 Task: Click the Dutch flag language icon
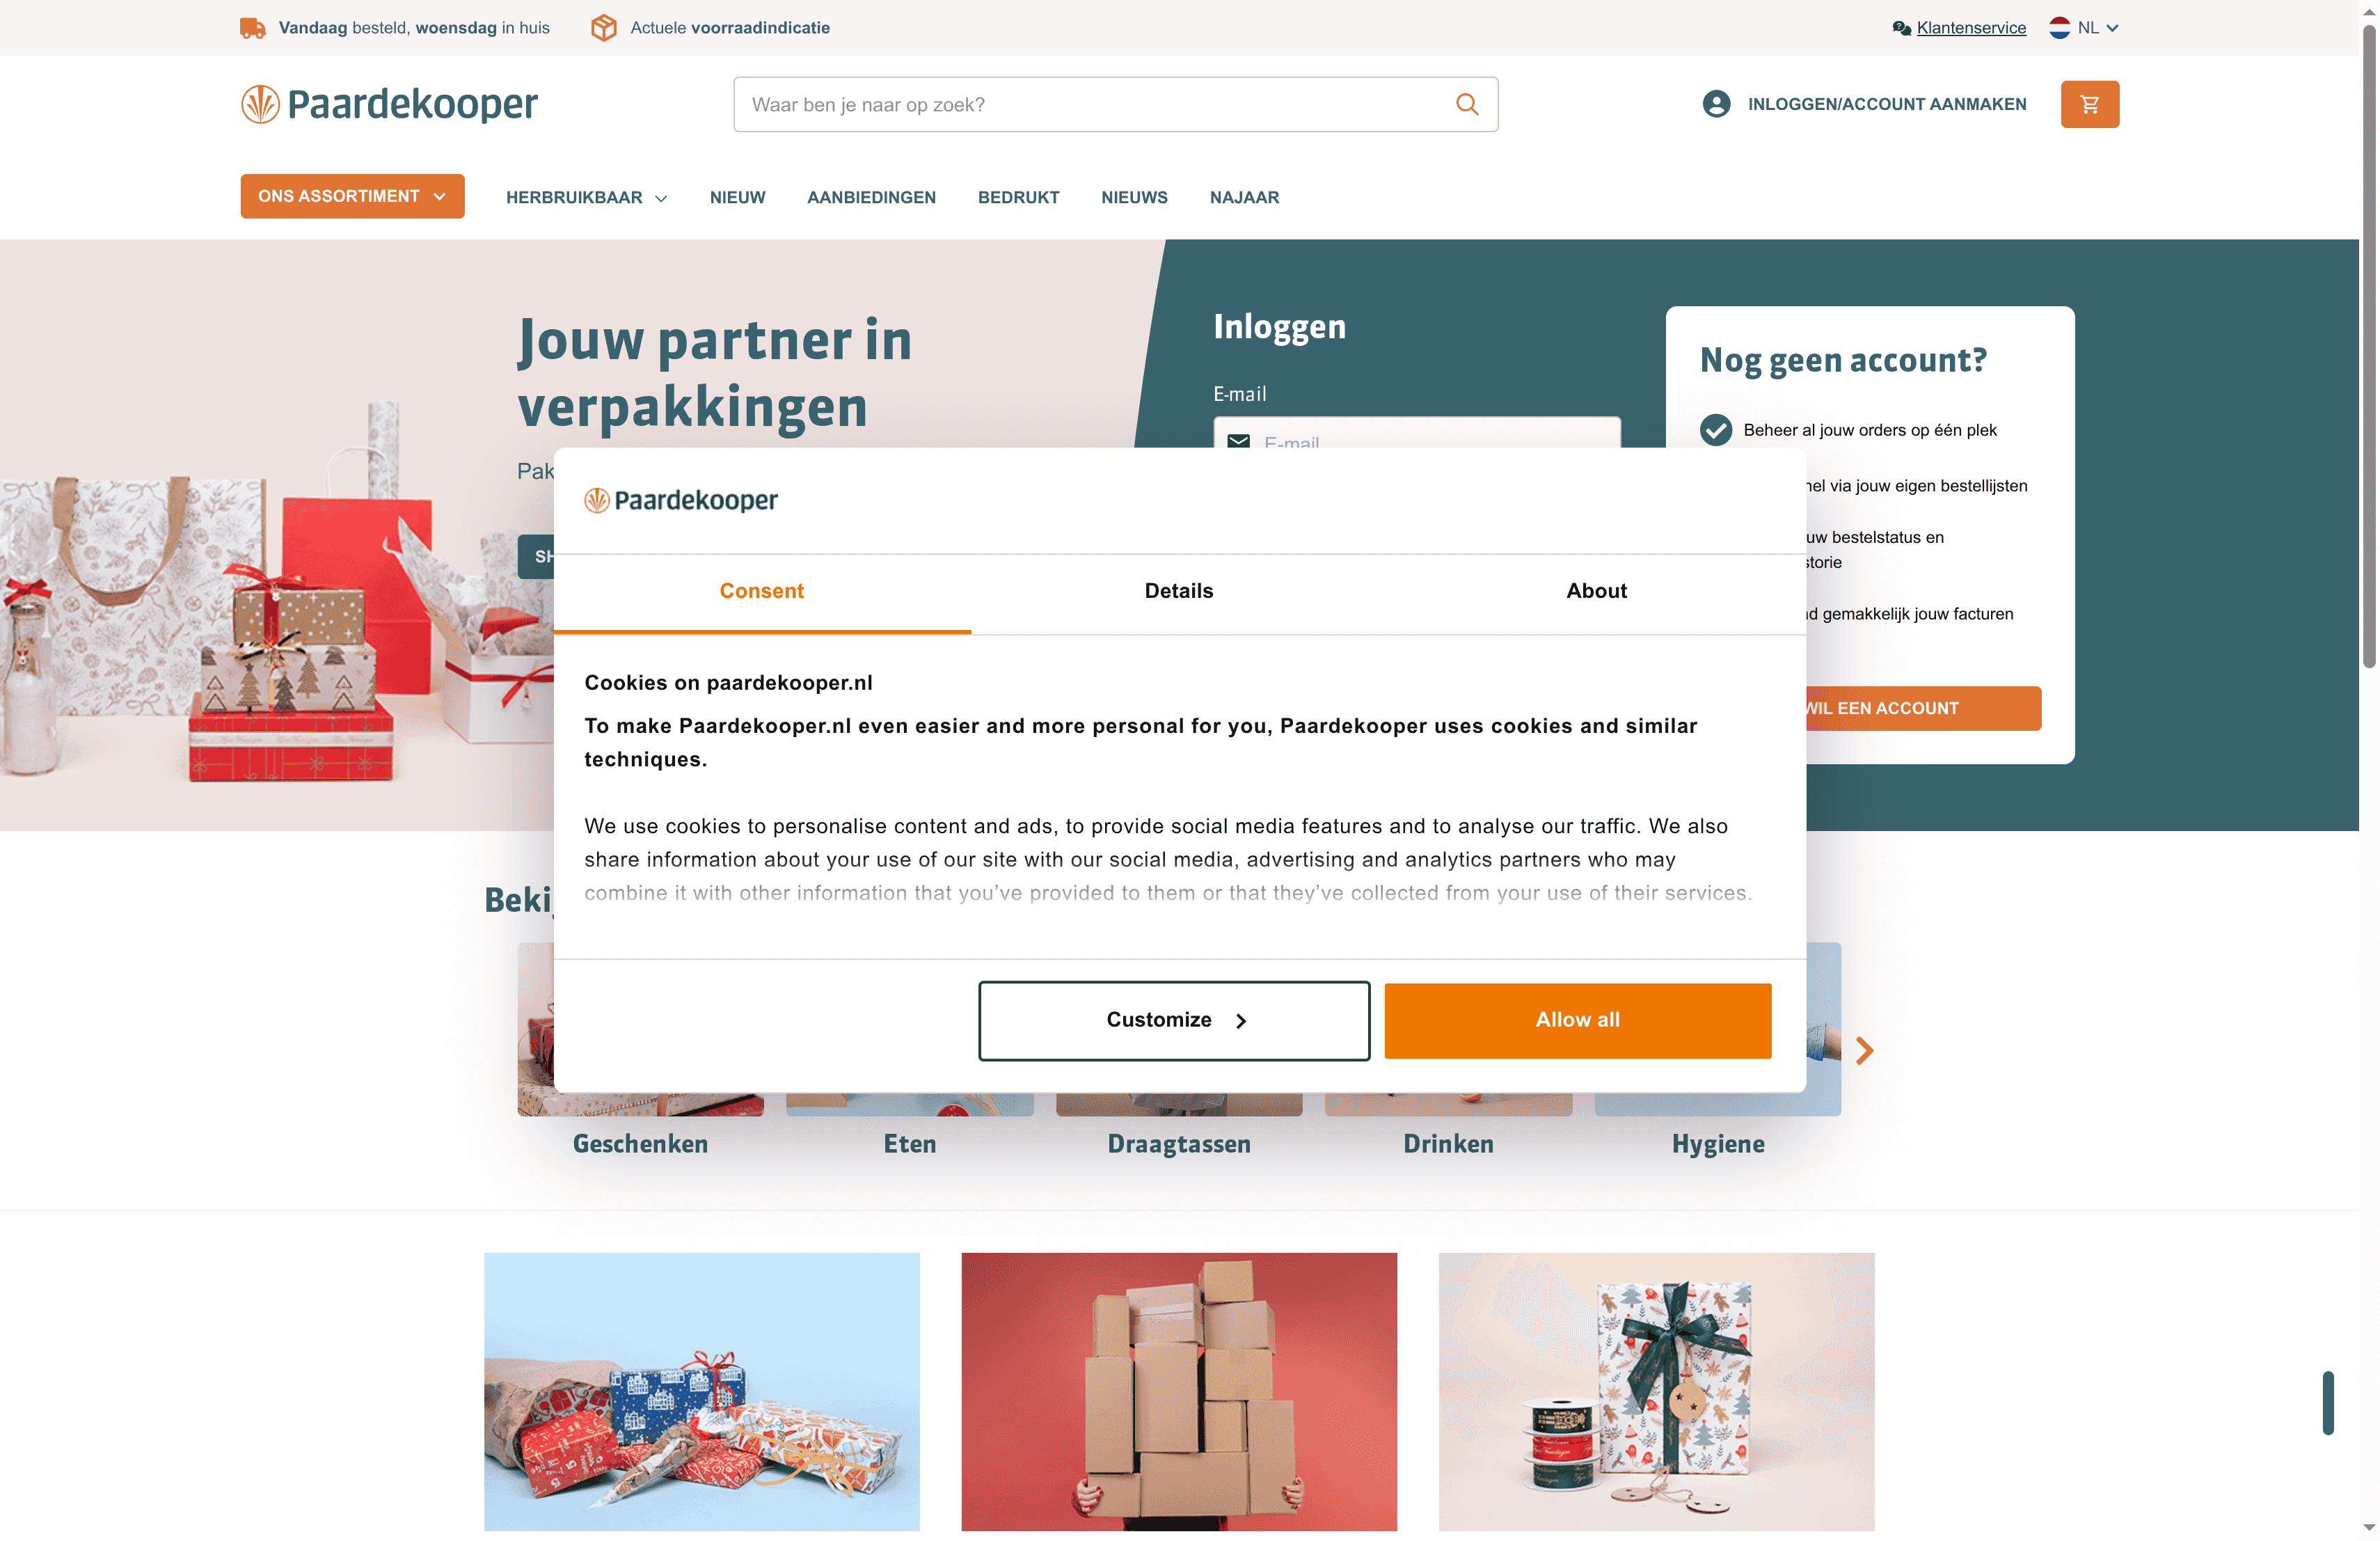[x=2059, y=28]
